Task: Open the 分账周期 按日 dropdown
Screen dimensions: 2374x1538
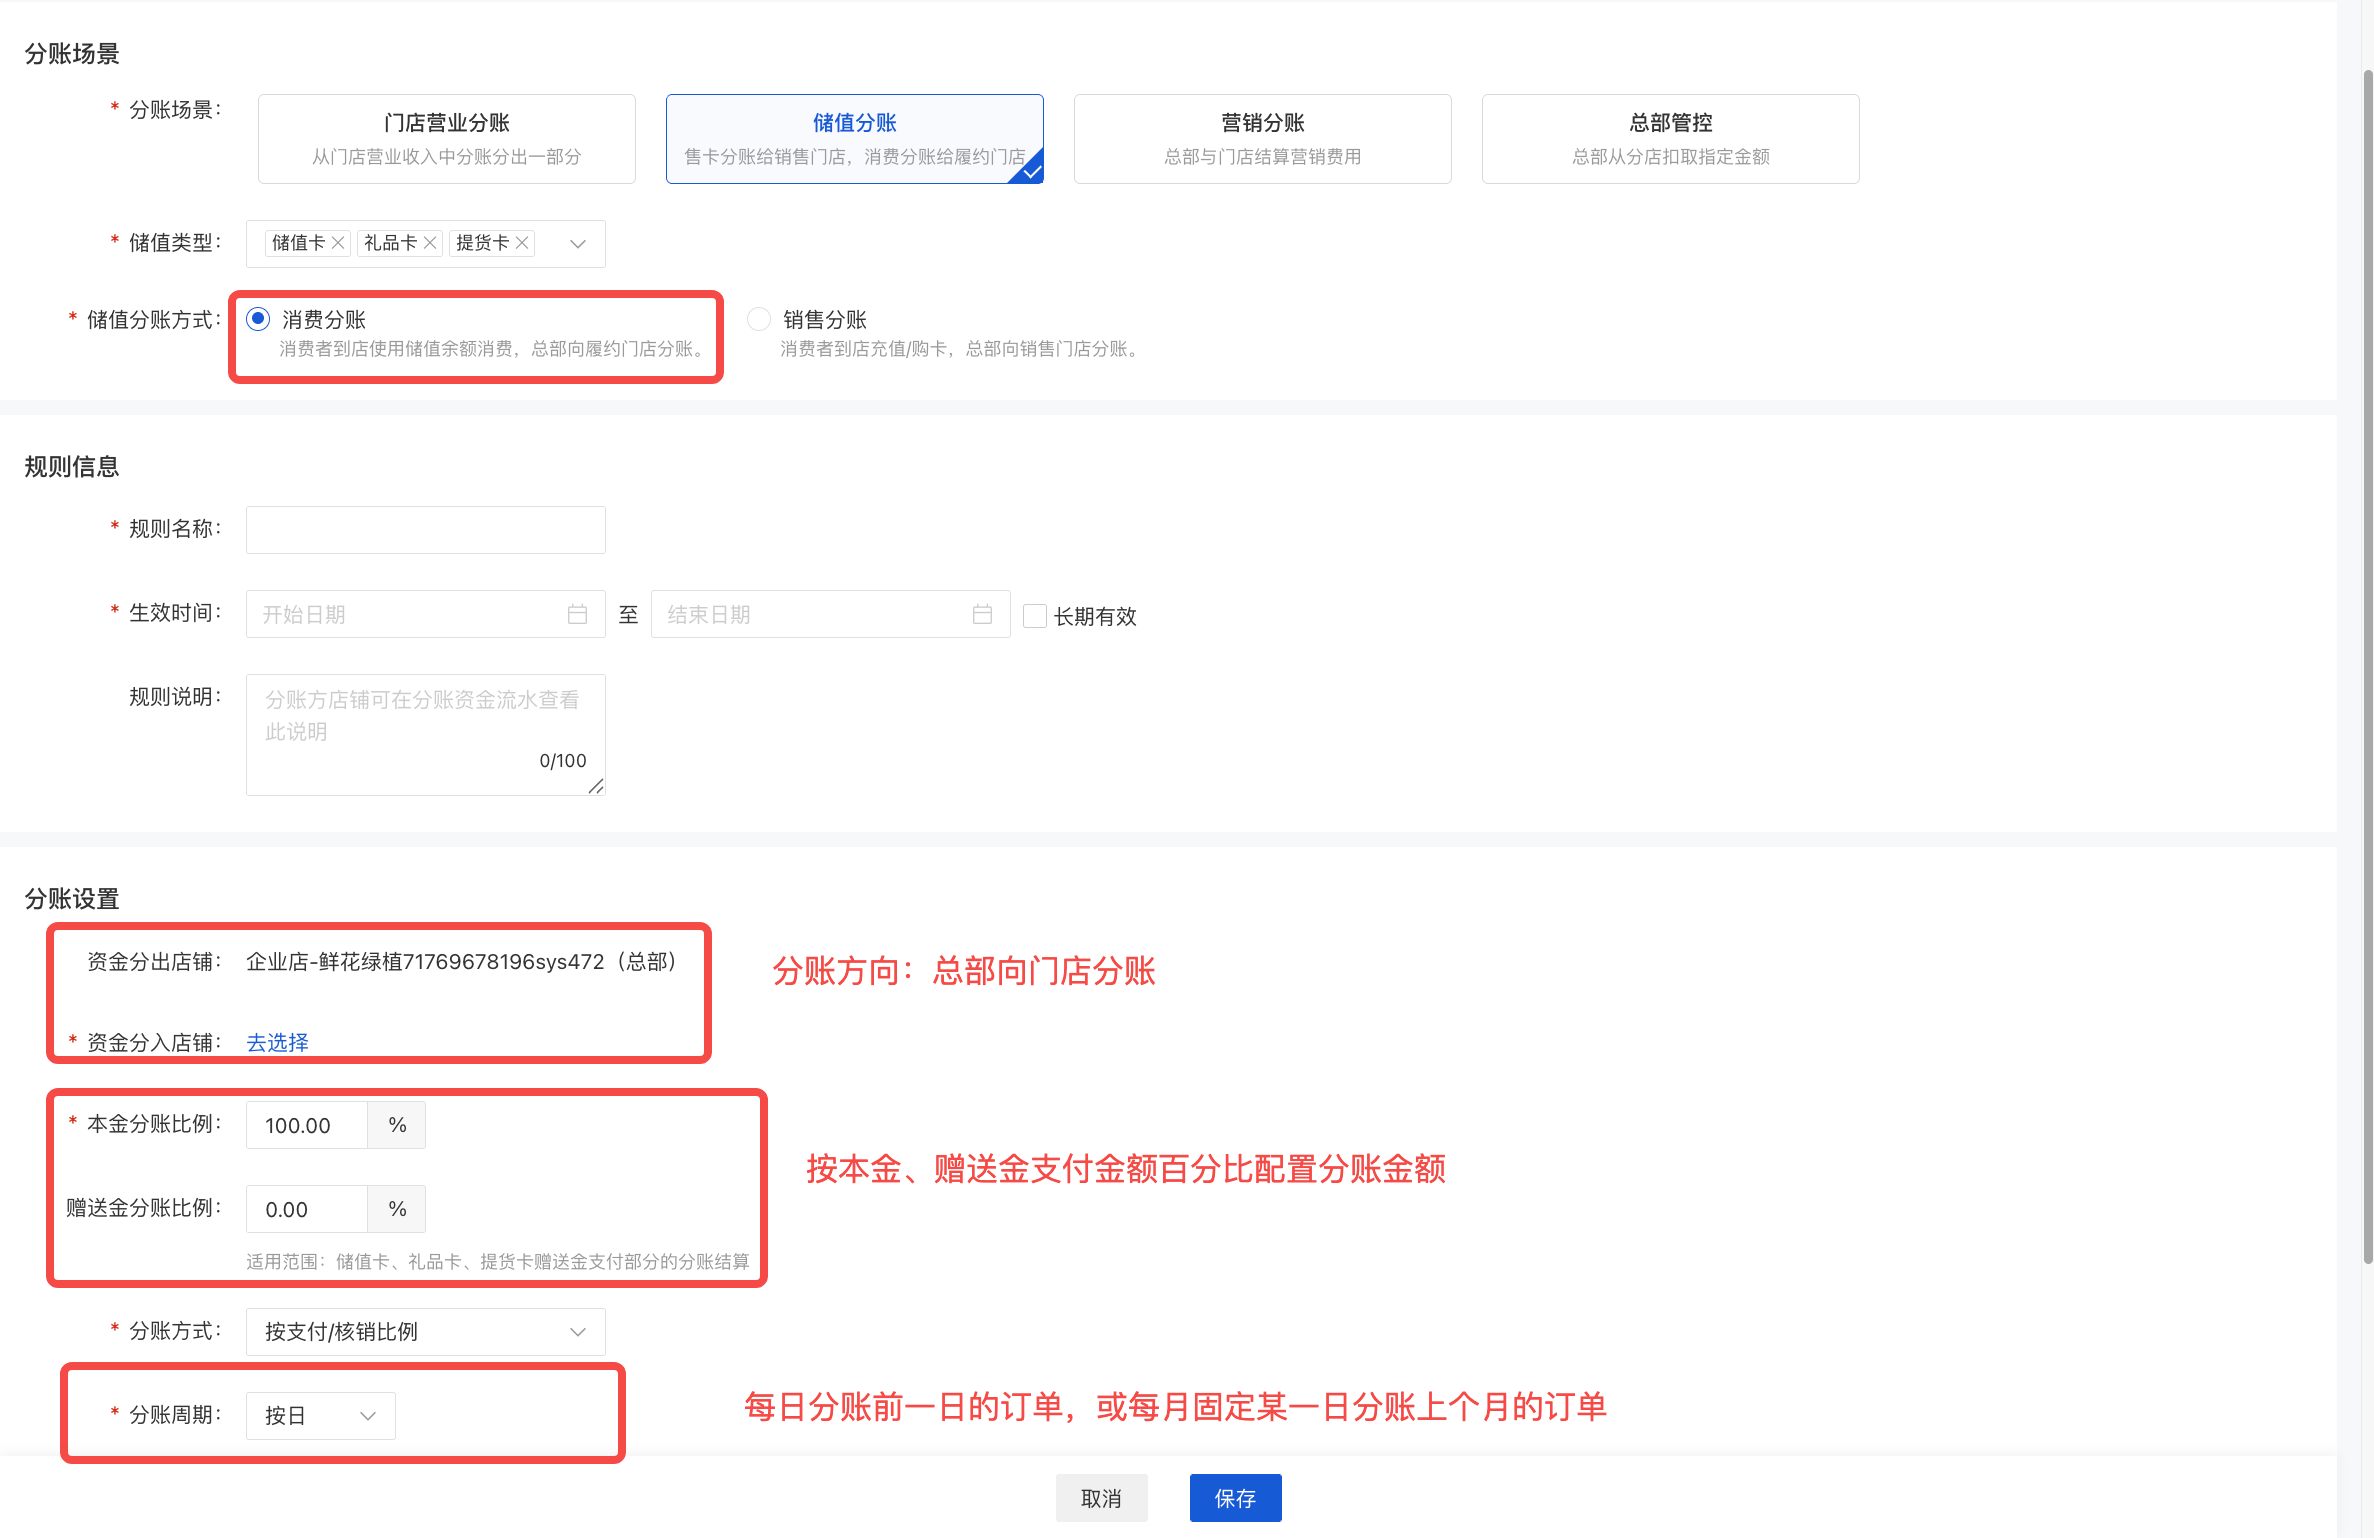Action: [x=320, y=1416]
